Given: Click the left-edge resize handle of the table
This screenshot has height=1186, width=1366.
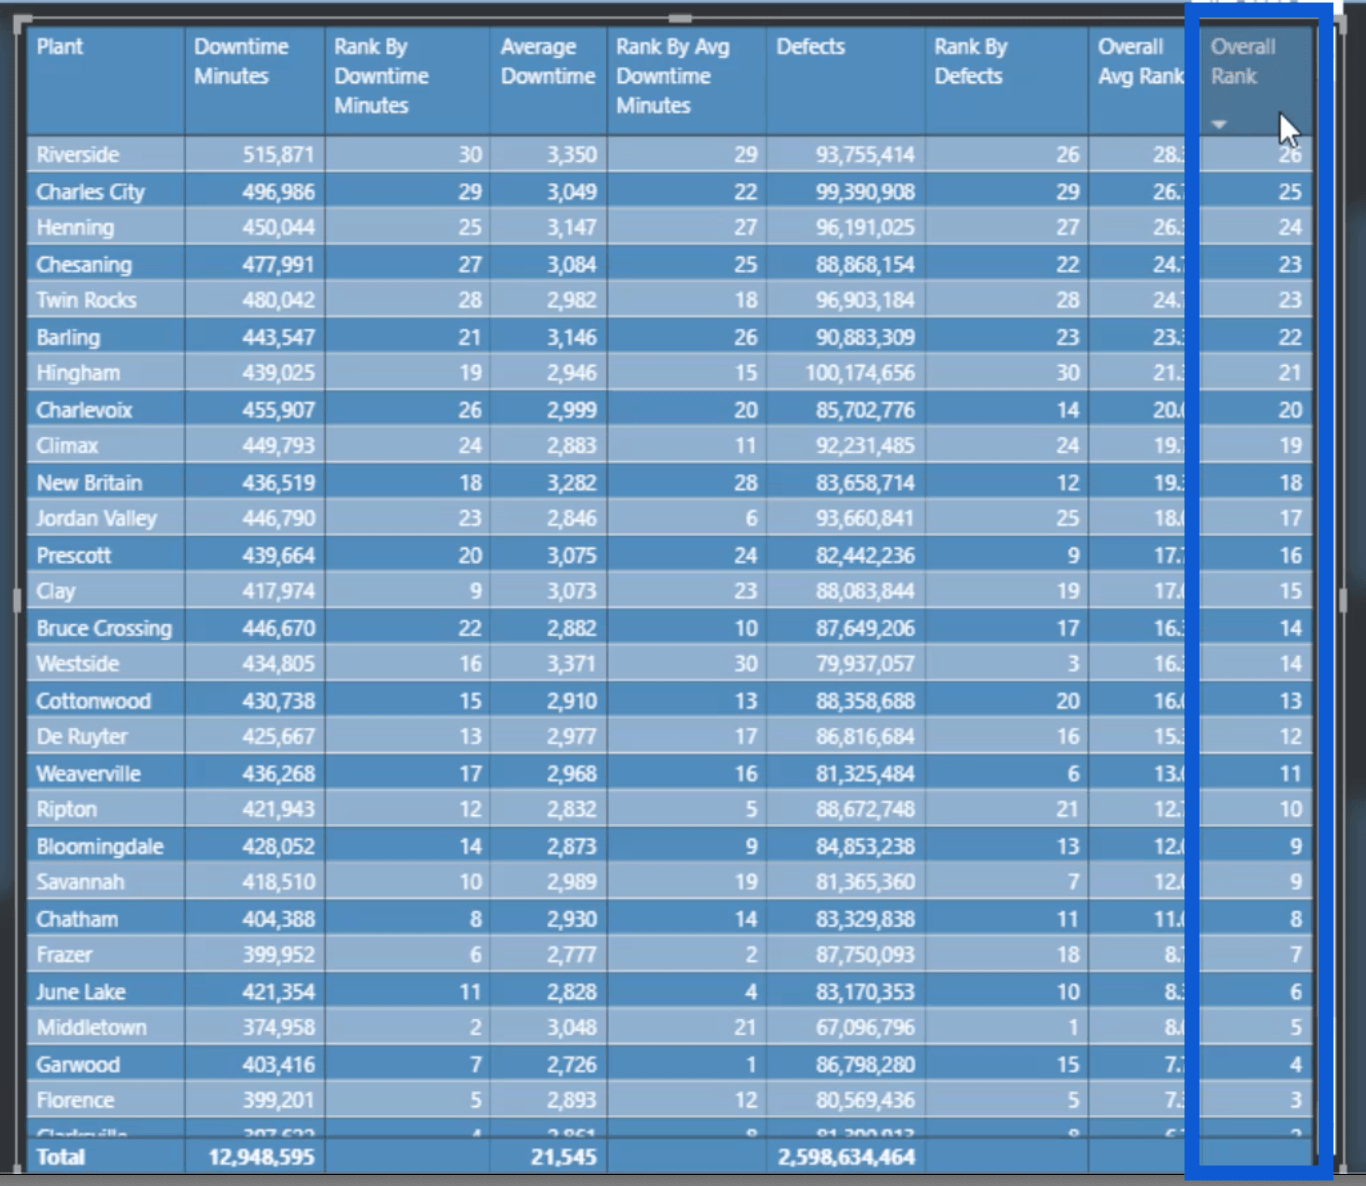Looking at the screenshot, I should coord(16,600).
